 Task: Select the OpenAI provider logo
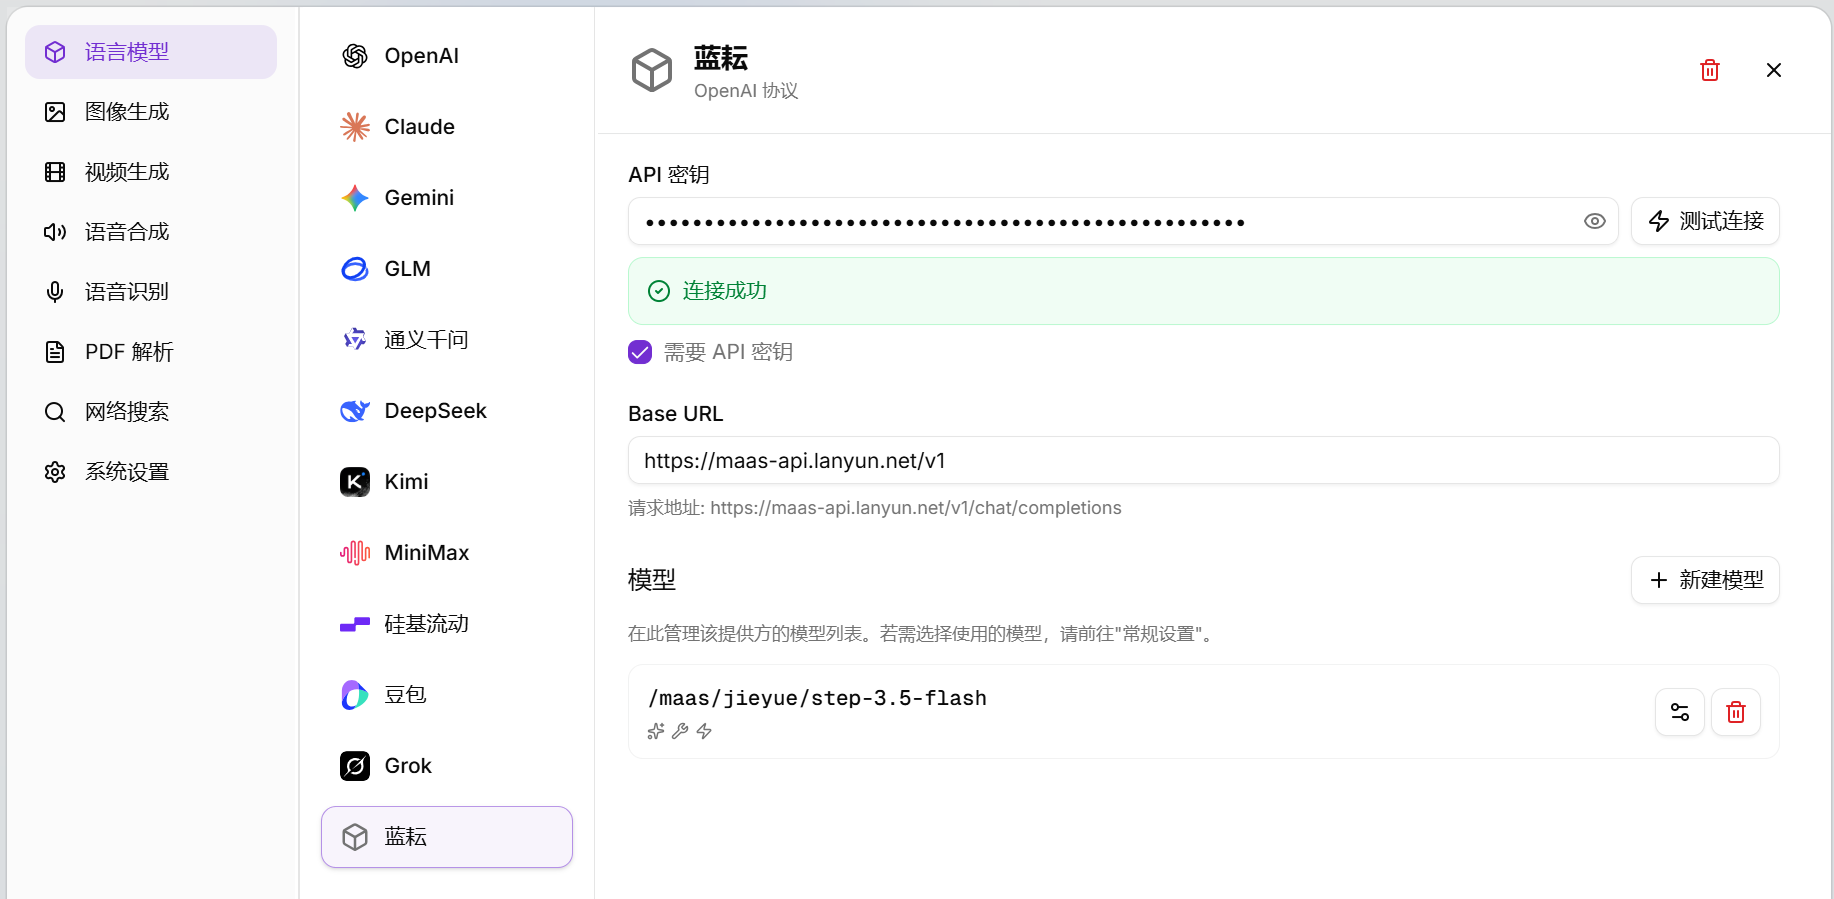click(355, 56)
